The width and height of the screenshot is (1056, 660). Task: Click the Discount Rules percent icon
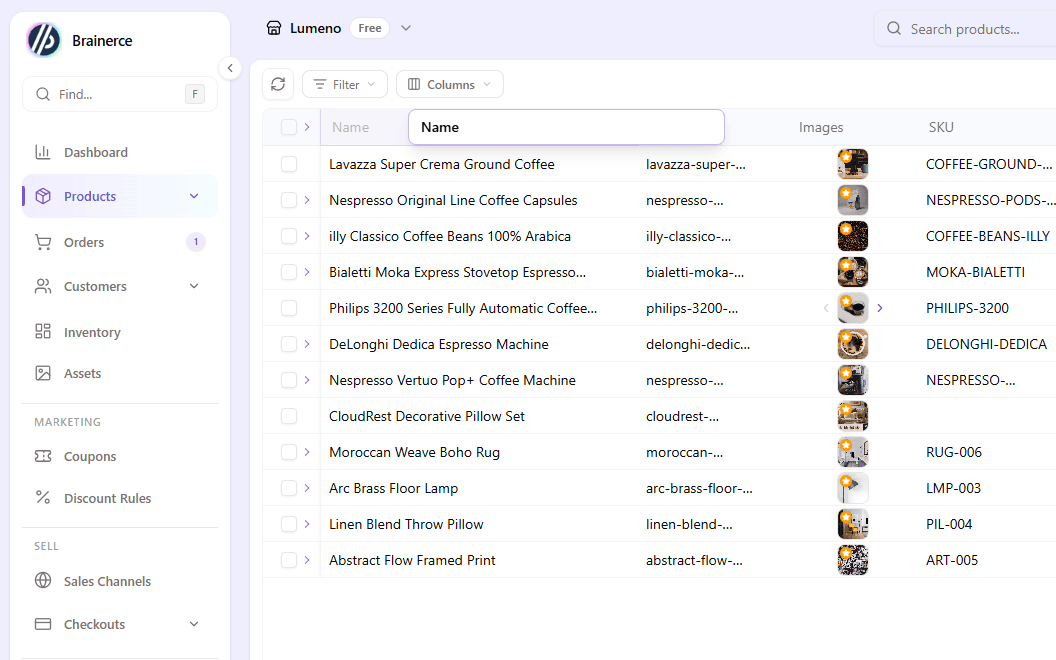click(43, 498)
